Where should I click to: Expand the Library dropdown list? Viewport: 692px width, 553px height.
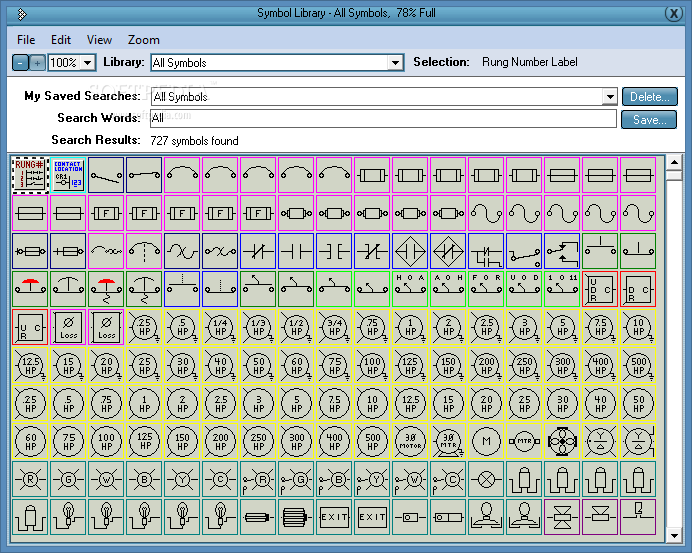[x=395, y=63]
